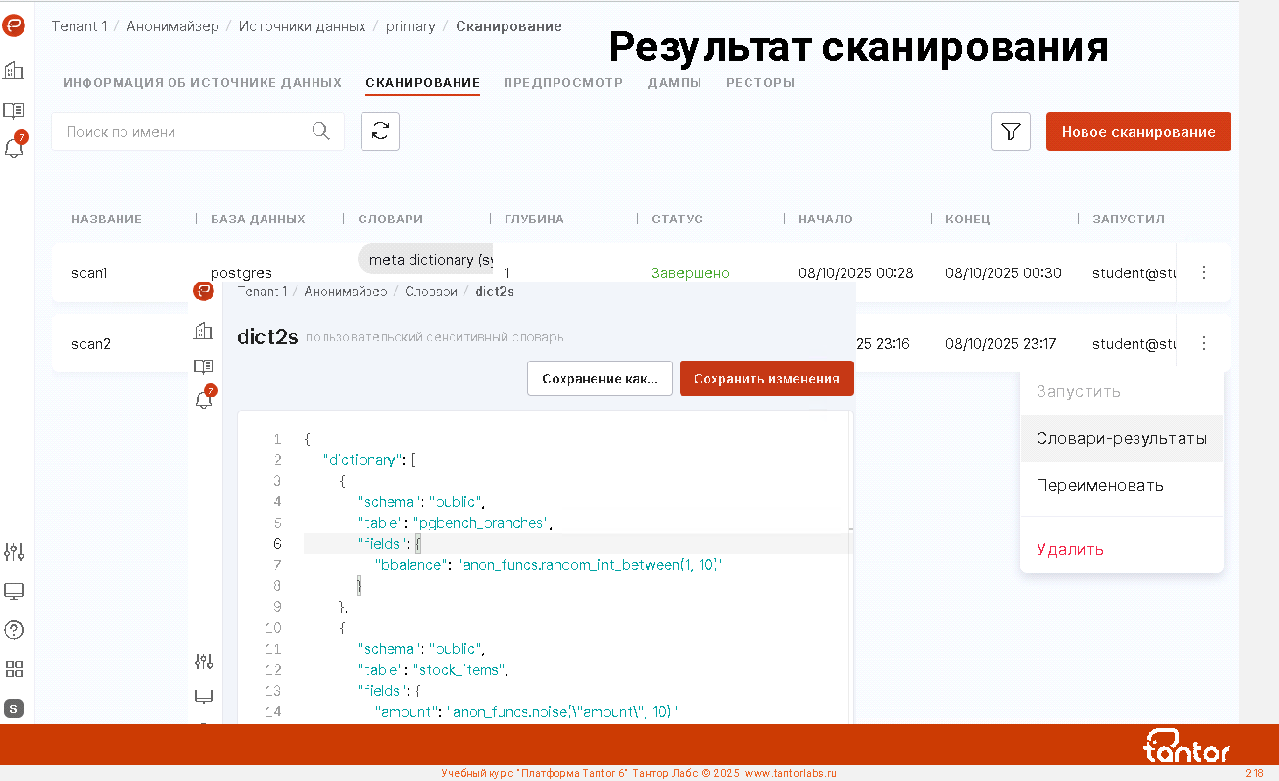Click the Сохранение как... button

(x=599, y=379)
